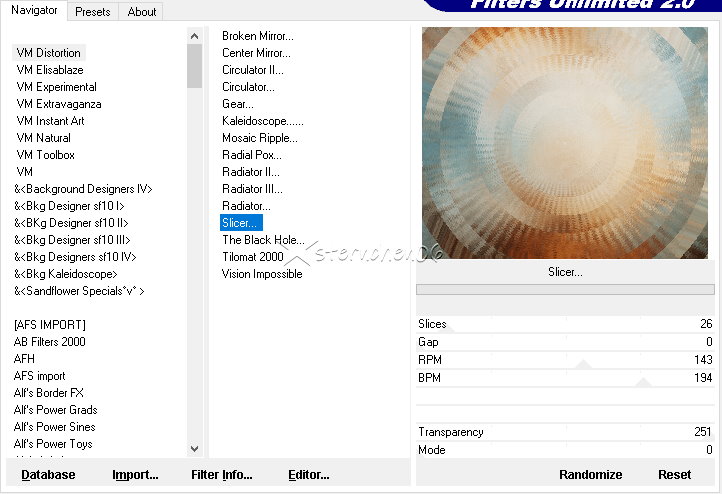The height and width of the screenshot is (494, 722).
Task: Switch to the Presets tab
Action: click(93, 12)
